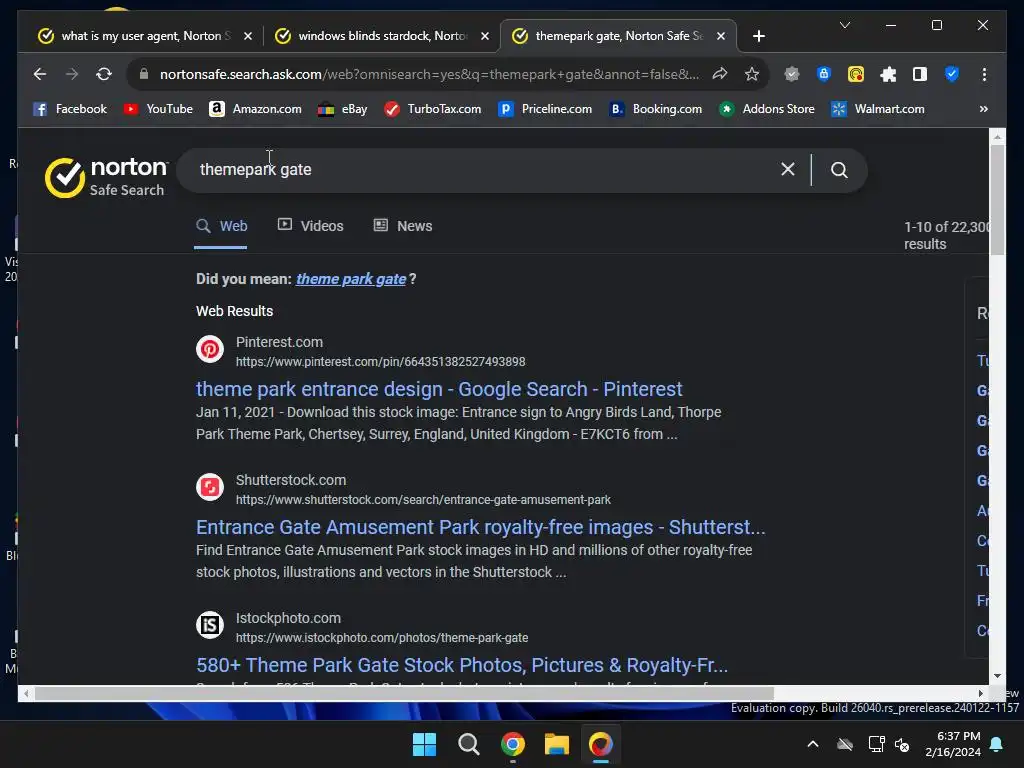Share this page icon in address bar
Image resolution: width=1024 pixels, height=768 pixels.
720,74
